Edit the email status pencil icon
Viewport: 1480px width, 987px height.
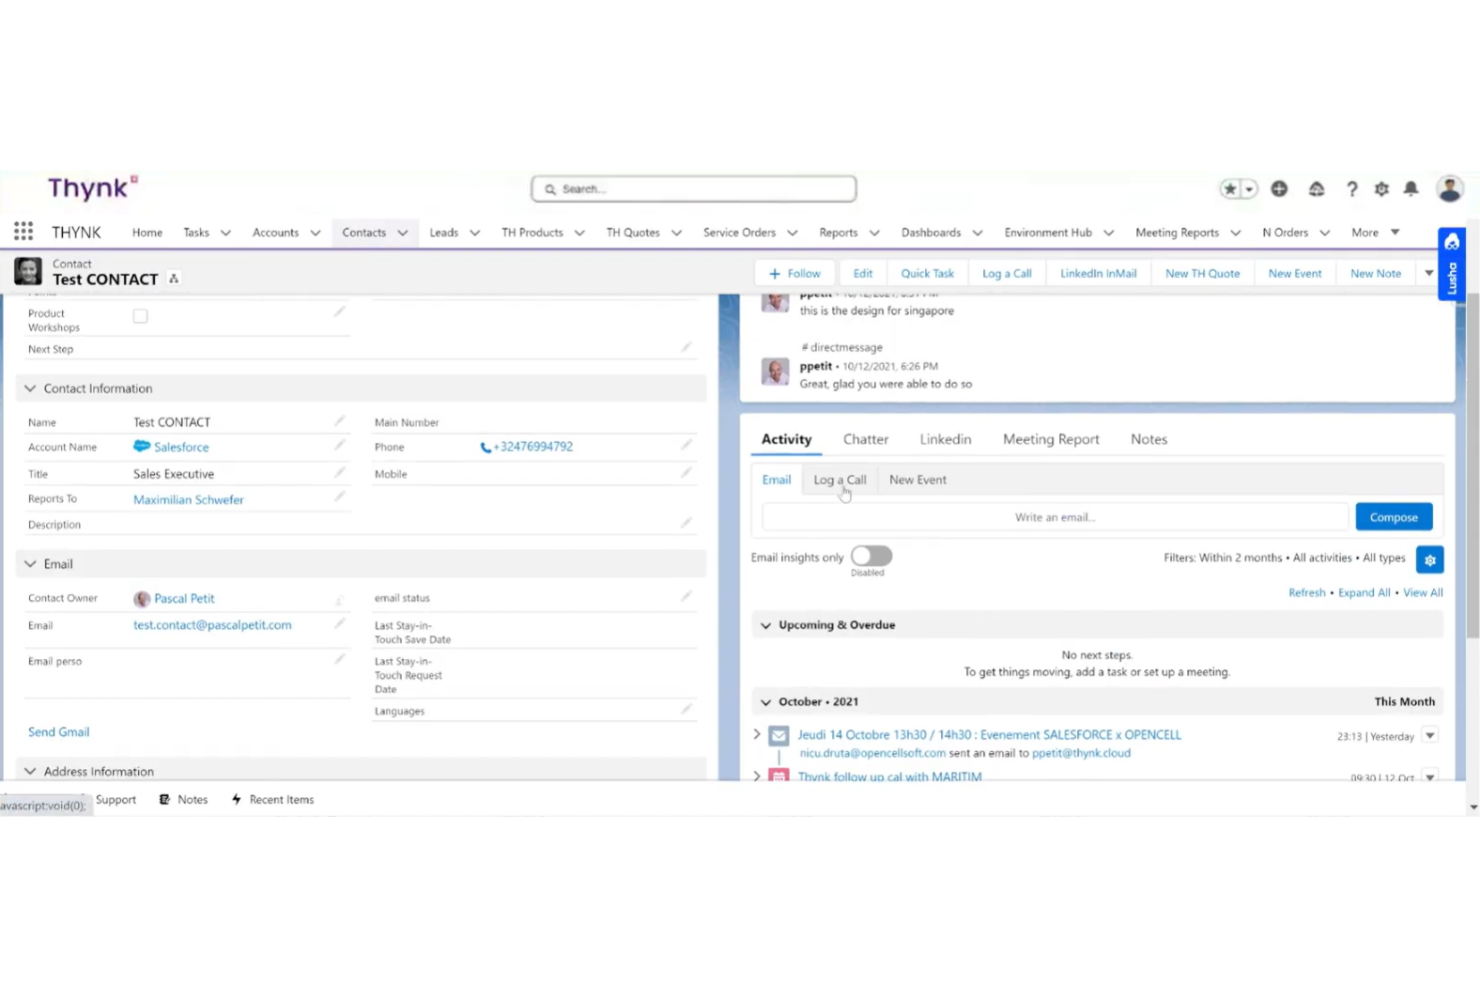[686, 596]
